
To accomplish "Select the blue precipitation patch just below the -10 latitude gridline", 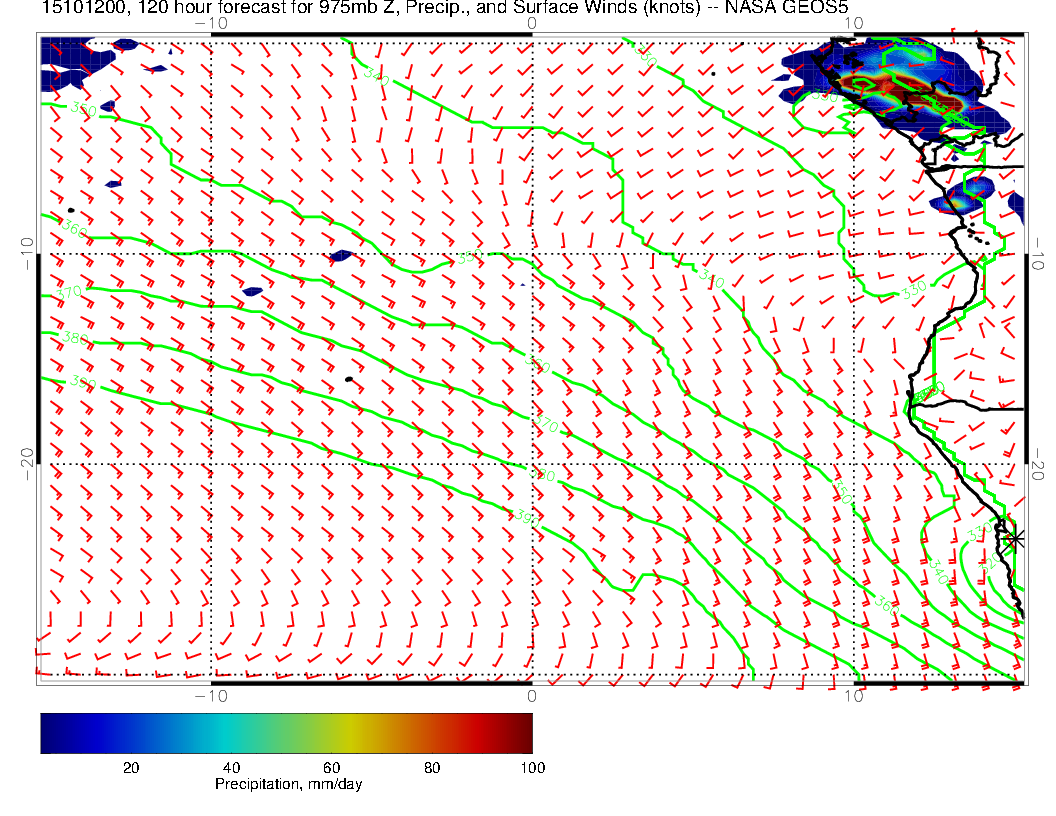I will click(252, 292).
